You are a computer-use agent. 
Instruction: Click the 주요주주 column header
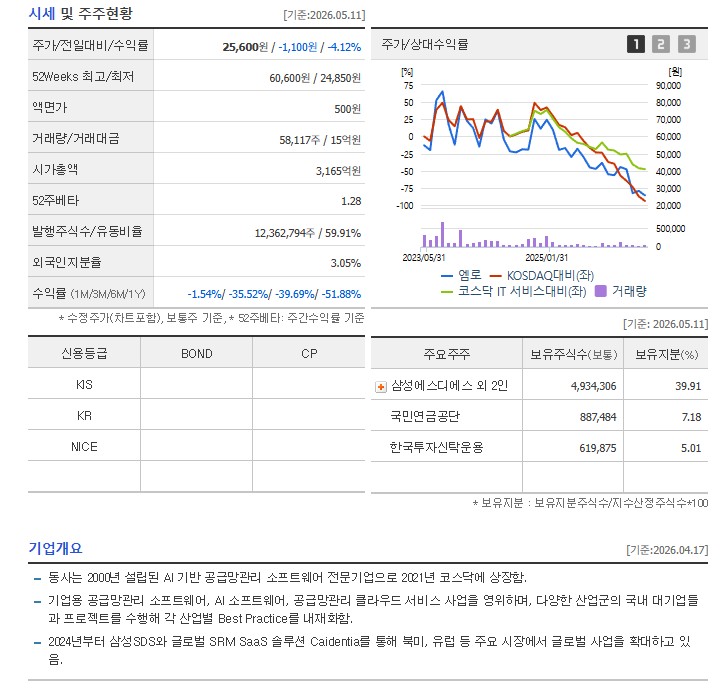click(x=446, y=354)
